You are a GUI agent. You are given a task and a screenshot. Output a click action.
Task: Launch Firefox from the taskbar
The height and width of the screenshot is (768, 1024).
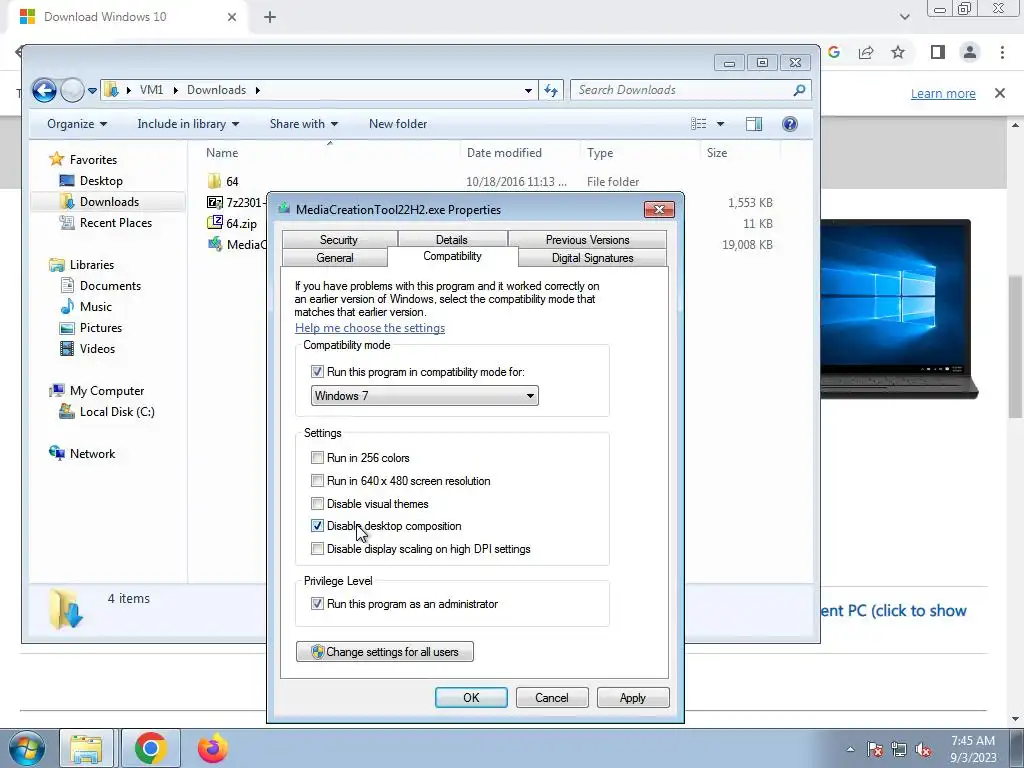click(213, 748)
